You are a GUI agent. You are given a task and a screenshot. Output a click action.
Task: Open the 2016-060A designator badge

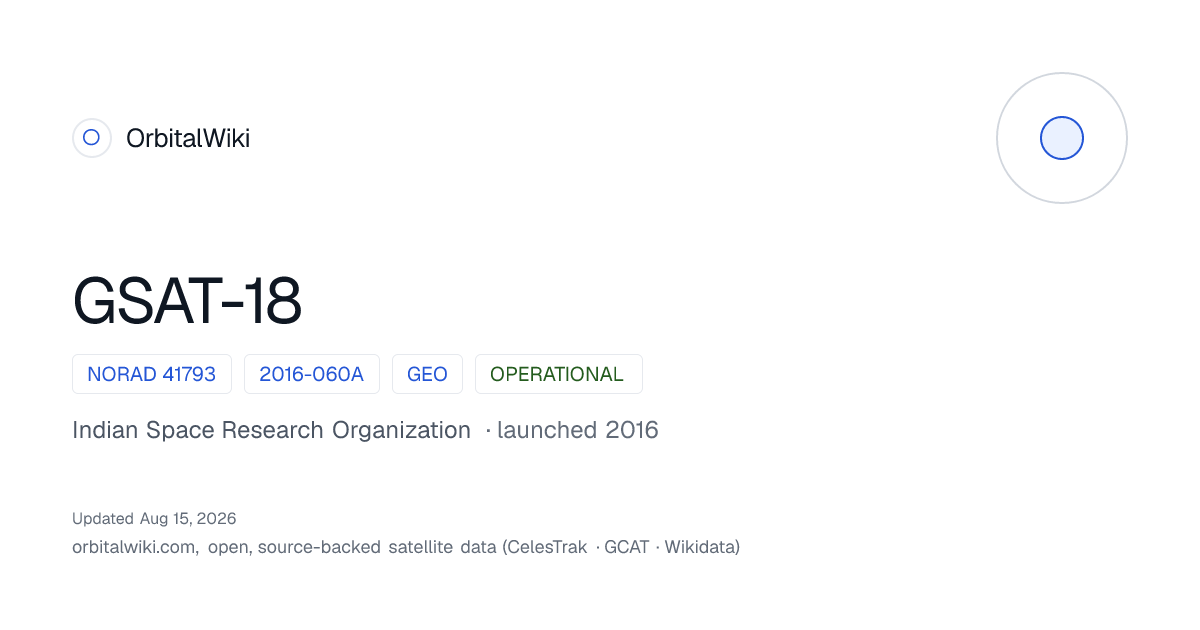coord(312,374)
